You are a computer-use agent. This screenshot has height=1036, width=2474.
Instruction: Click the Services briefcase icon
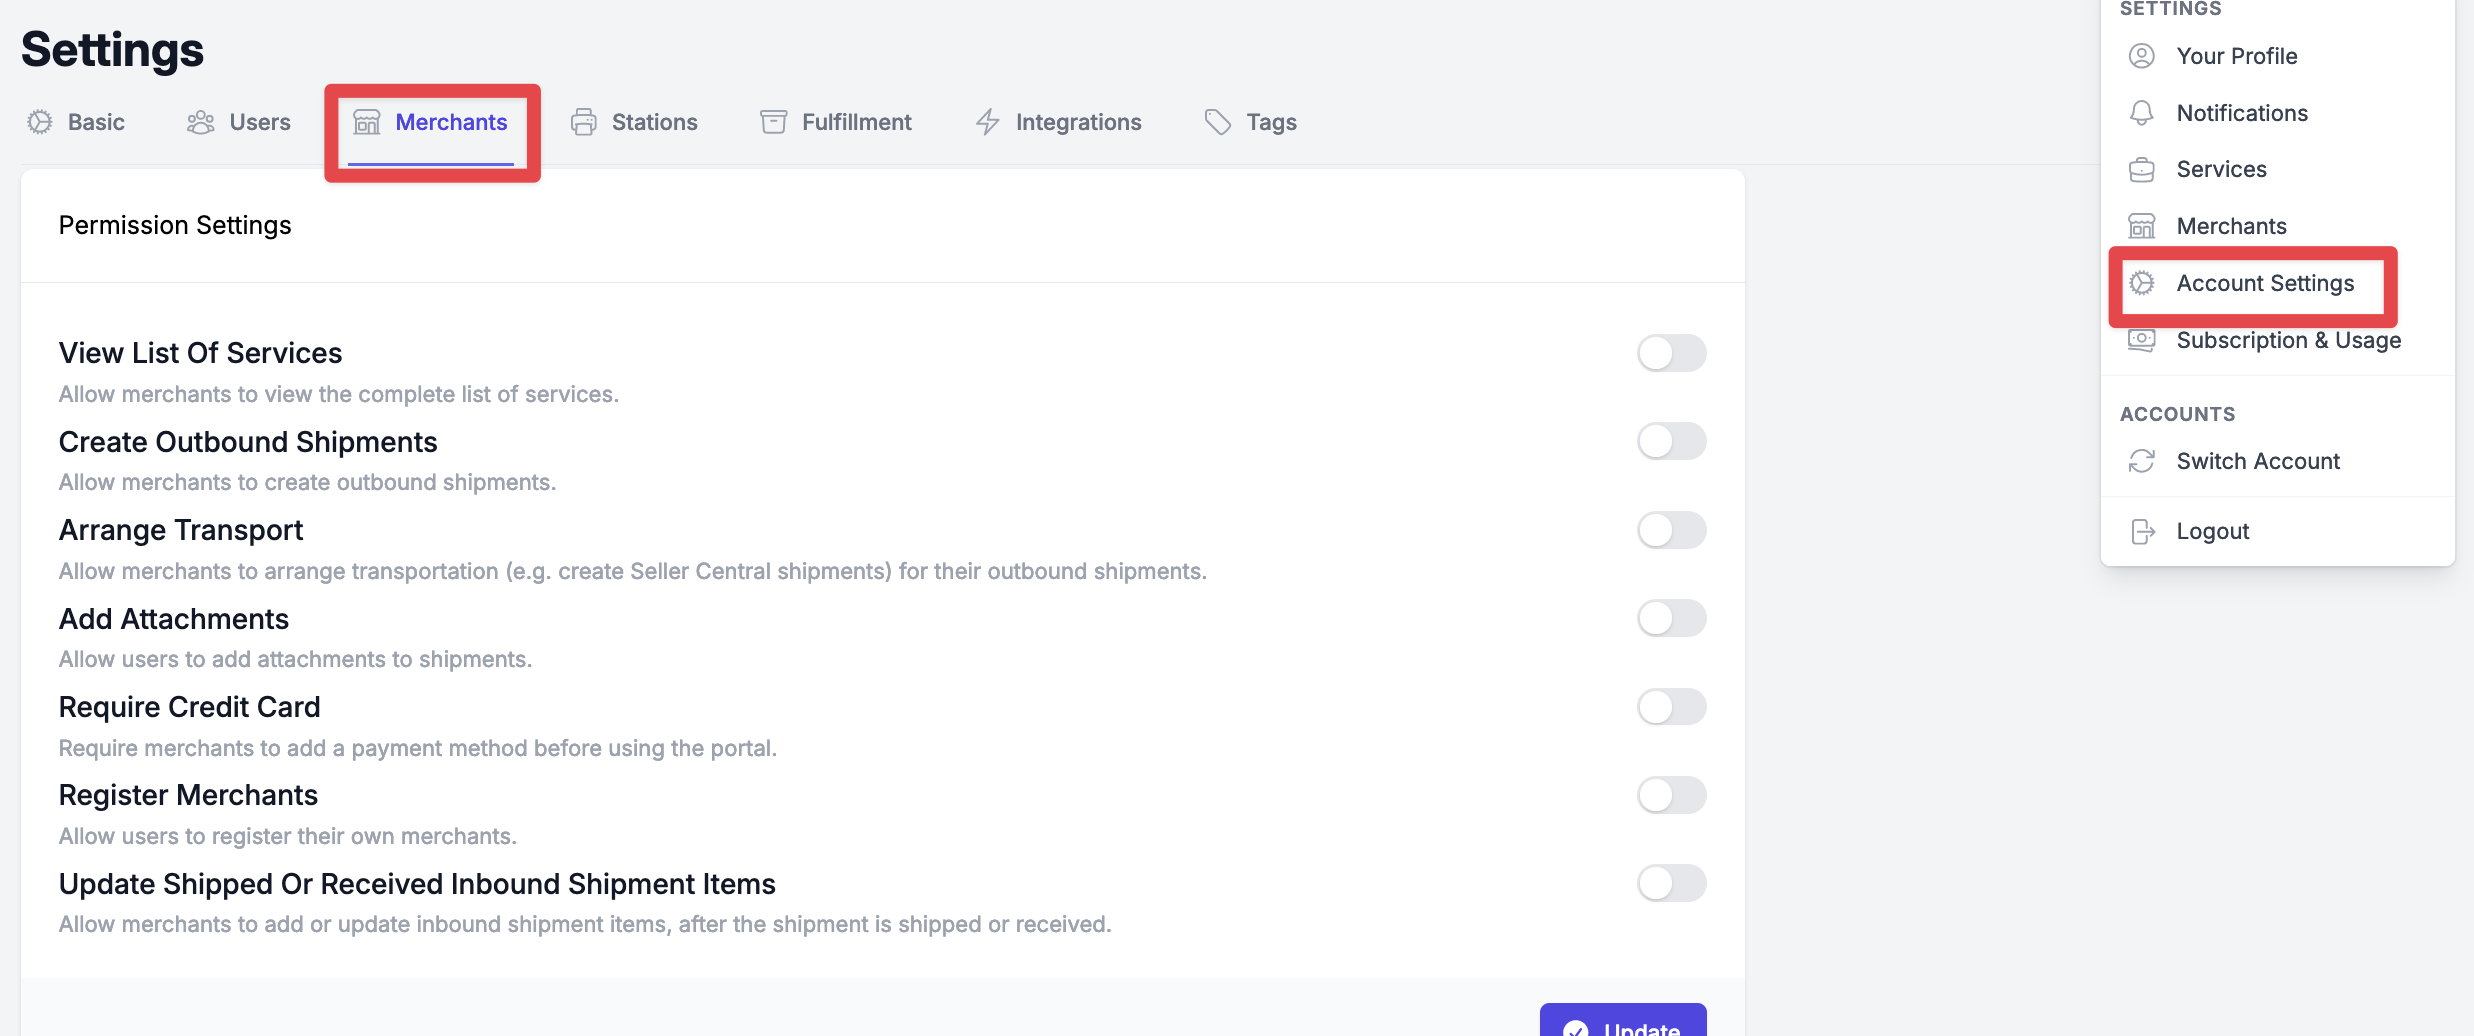coord(2141,170)
